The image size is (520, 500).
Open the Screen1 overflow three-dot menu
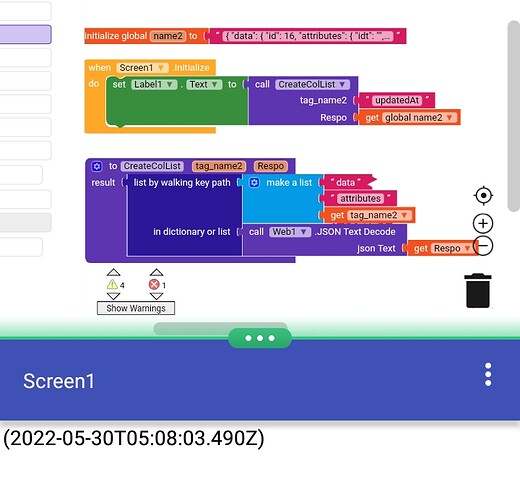click(x=488, y=374)
